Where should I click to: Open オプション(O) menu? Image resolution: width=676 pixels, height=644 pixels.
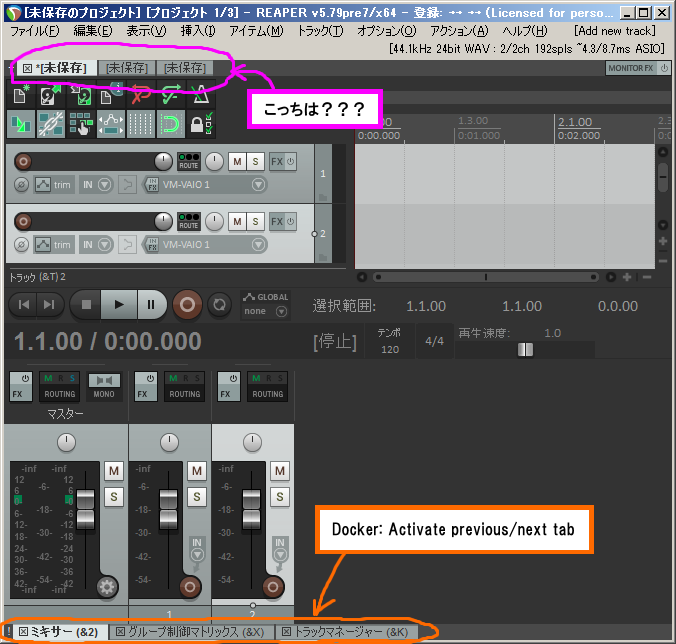pyautogui.click(x=387, y=31)
